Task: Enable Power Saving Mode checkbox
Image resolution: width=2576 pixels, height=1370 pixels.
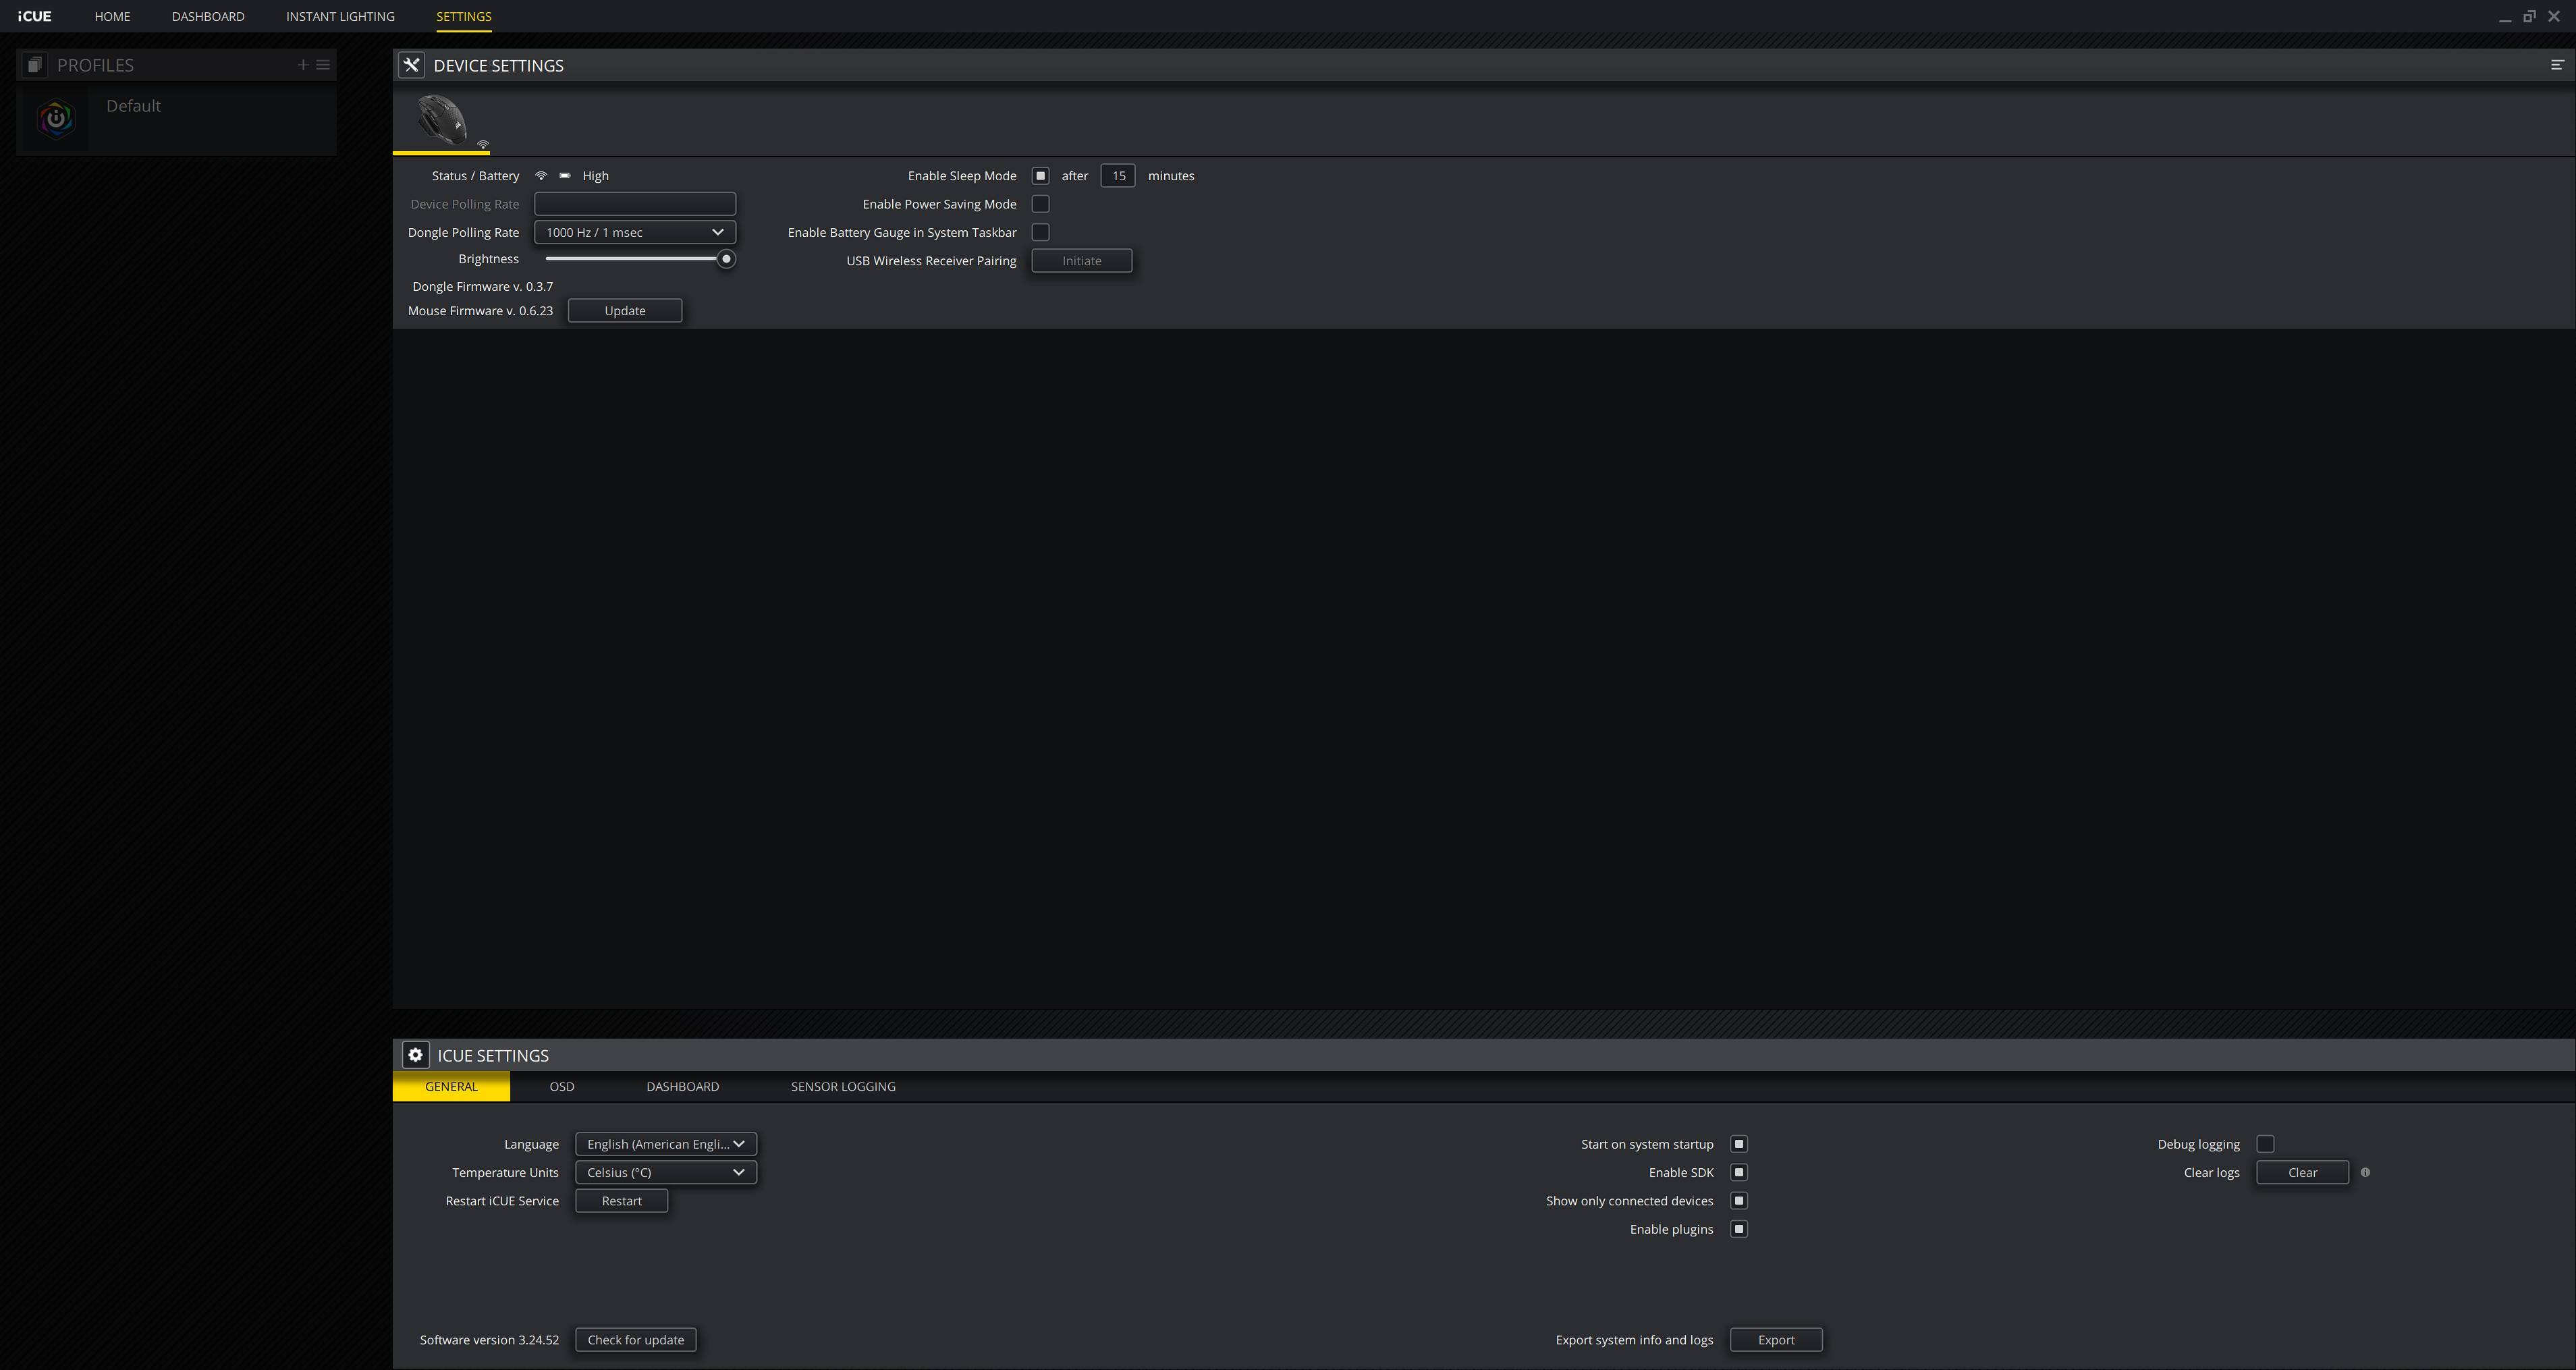Action: [1040, 204]
